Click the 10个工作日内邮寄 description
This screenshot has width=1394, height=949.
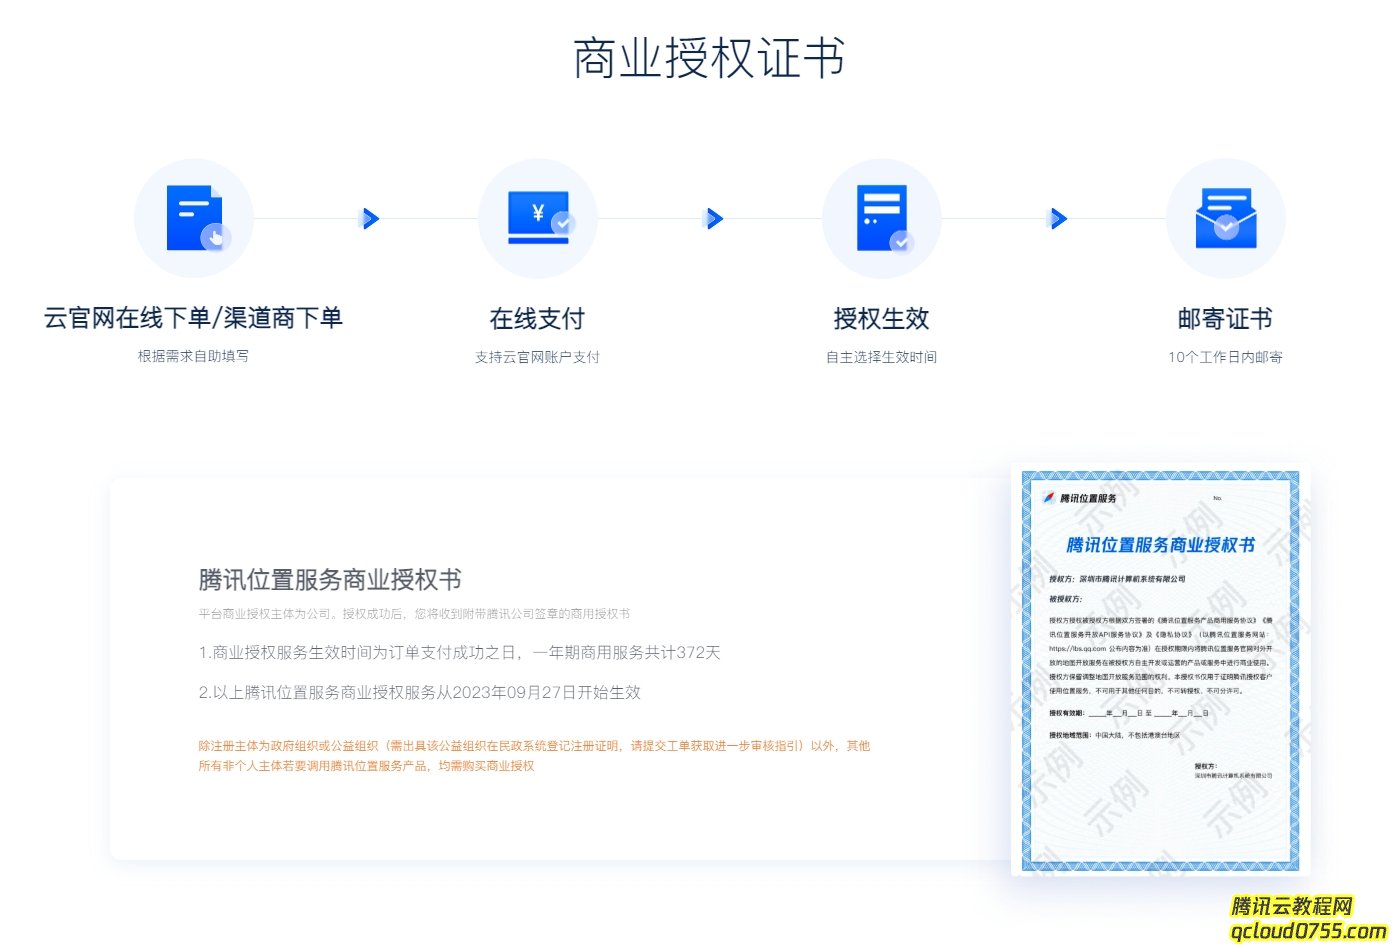point(1225,357)
